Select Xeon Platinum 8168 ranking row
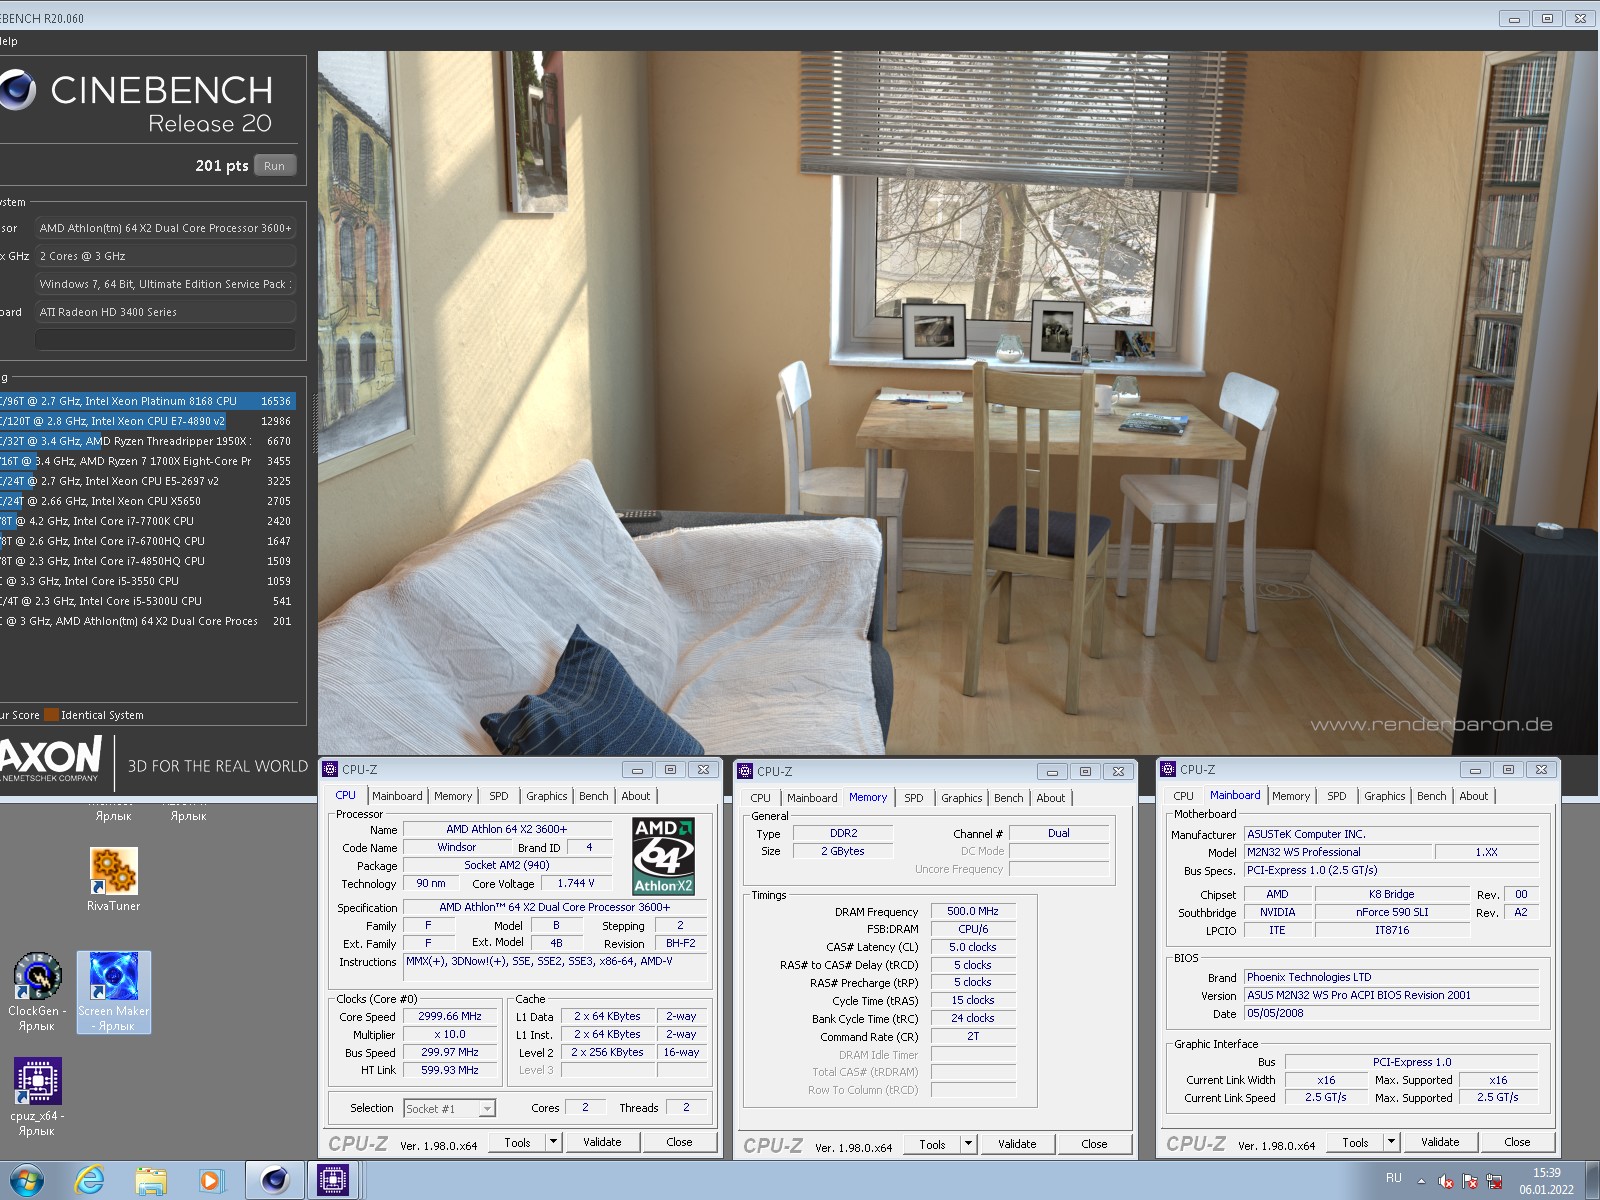The image size is (1600, 1200). click(x=148, y=401)
